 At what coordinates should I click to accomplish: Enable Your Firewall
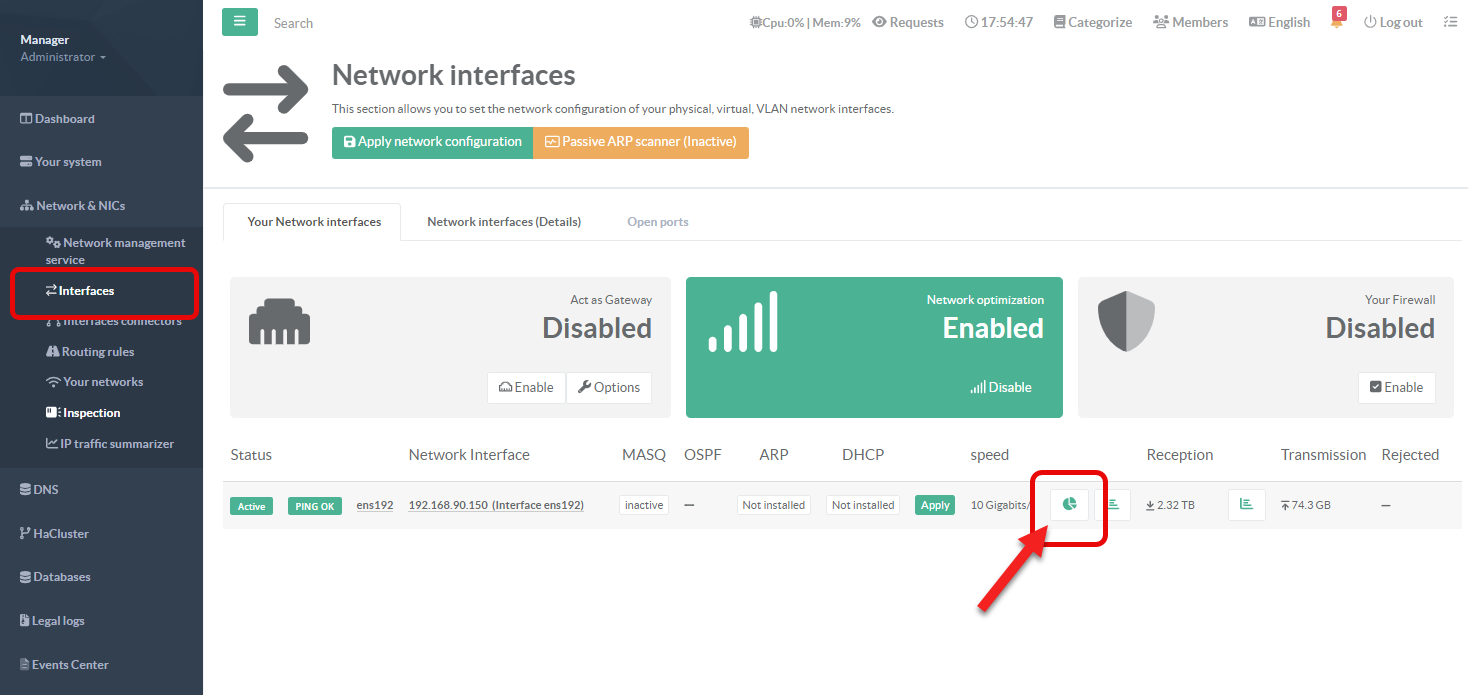point(1396,388)
